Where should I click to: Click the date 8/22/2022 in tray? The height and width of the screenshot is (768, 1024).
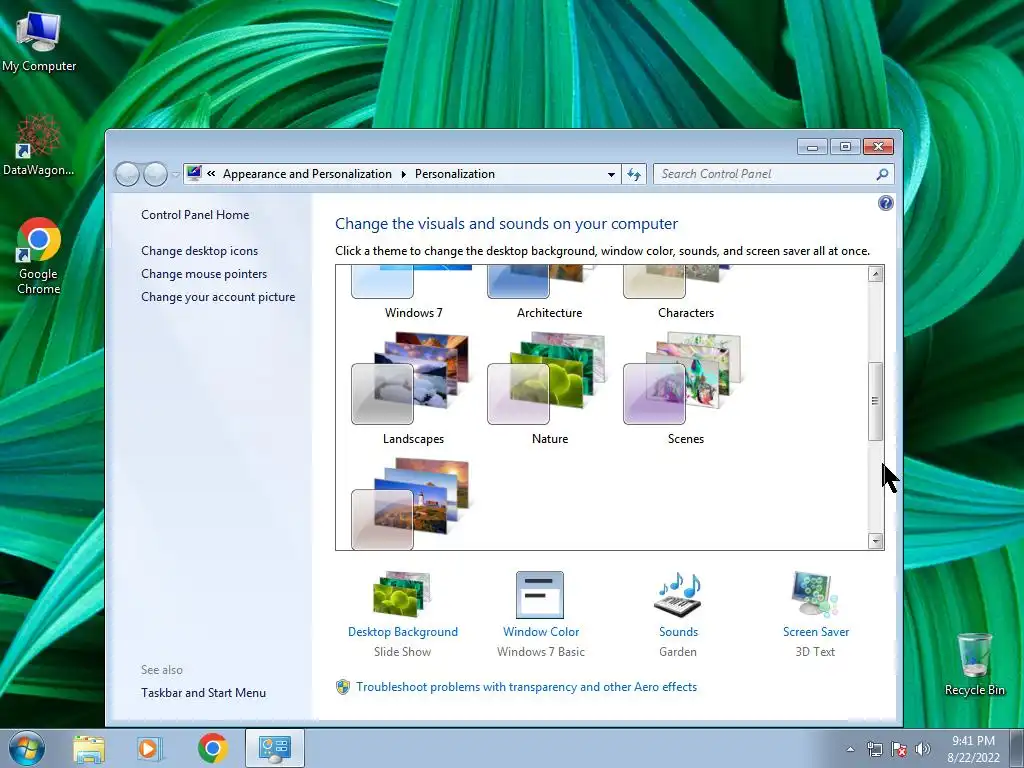(973, 758)
